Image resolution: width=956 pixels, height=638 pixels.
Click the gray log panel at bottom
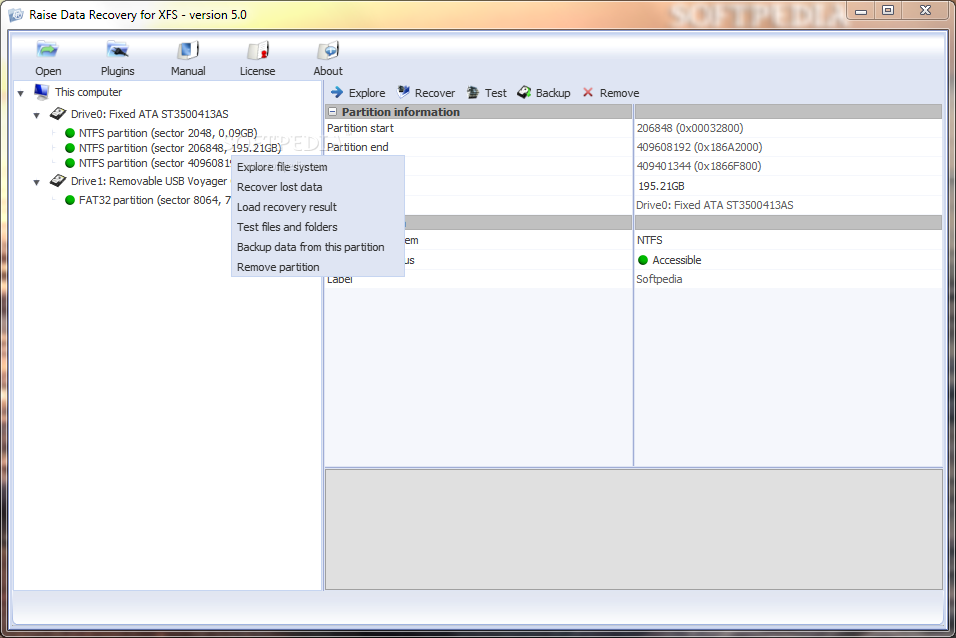[633, 529]
